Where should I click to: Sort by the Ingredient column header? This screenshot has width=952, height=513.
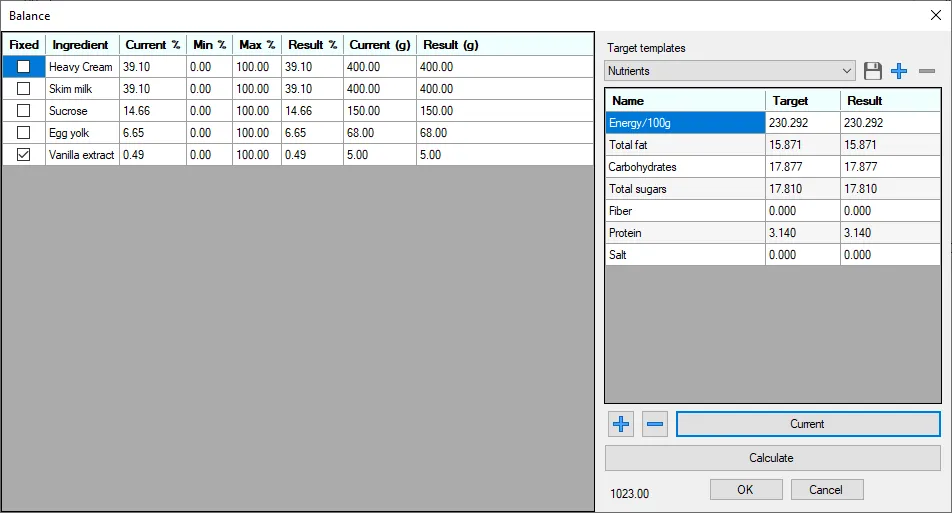tap(82, 44)
